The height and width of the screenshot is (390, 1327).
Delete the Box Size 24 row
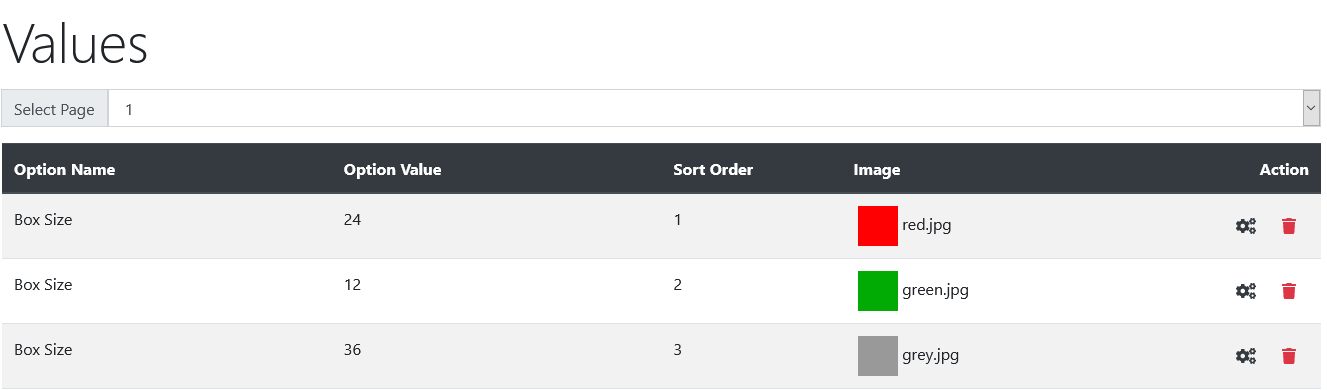1289,226
